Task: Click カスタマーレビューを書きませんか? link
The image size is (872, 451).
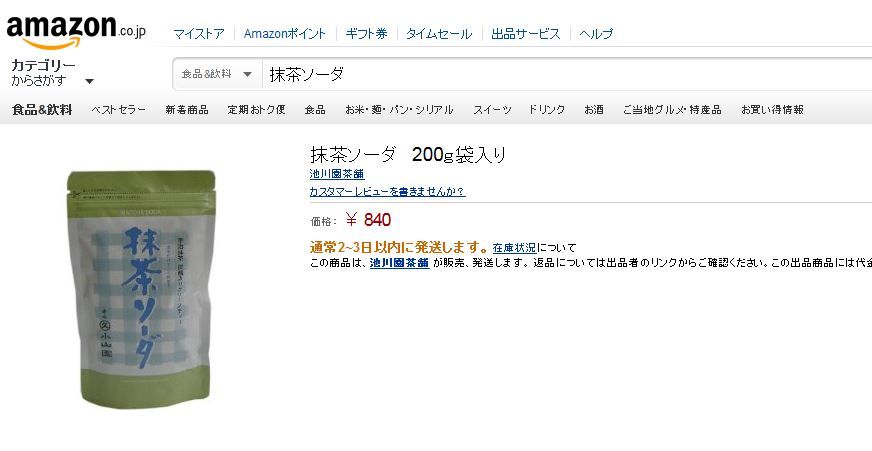Action: tap(387, 192)
